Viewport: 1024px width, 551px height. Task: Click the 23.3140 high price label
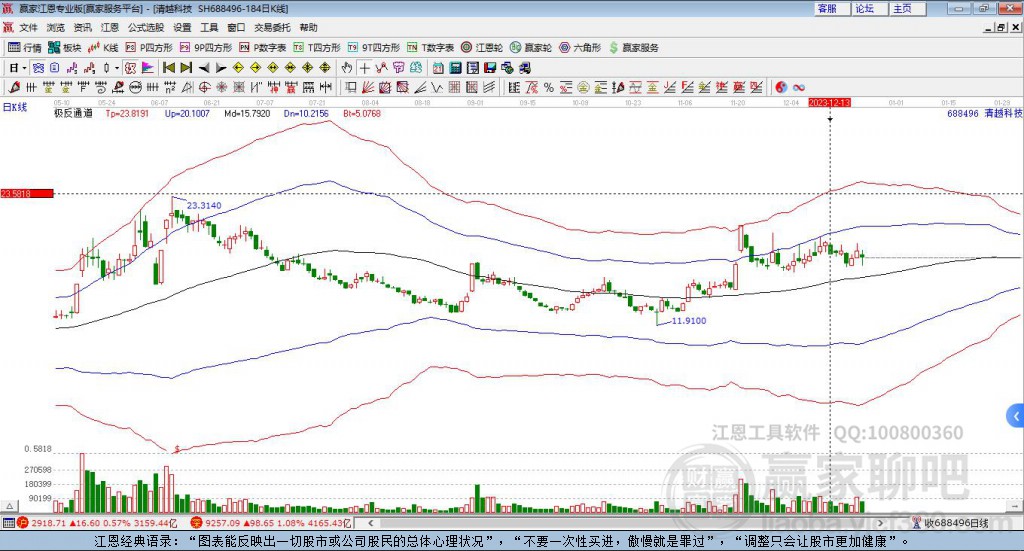pyautogui.click(x=204, y=205)
